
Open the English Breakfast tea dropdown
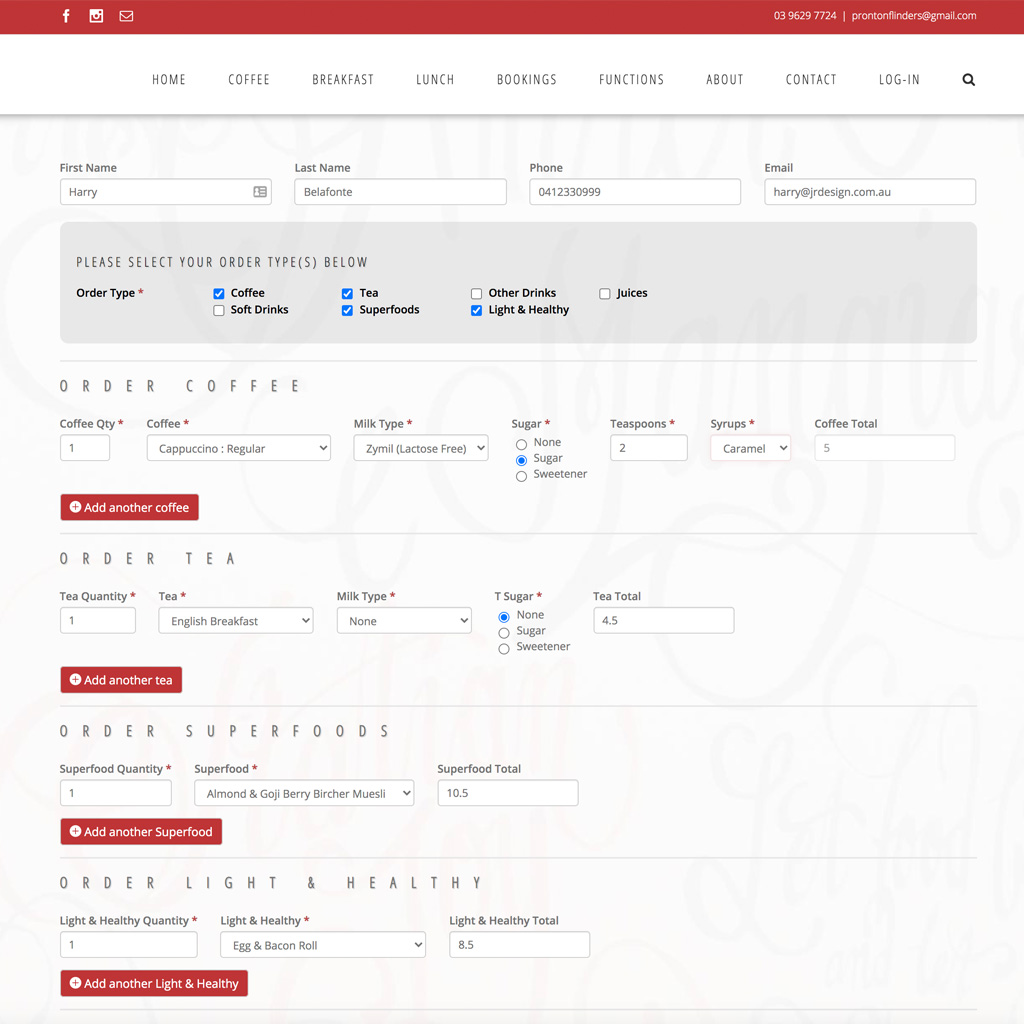click(236, 620)
